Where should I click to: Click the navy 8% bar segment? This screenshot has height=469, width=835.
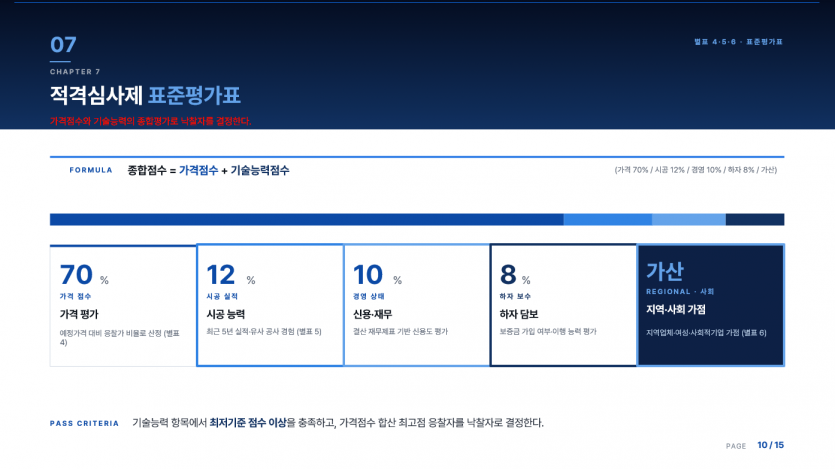755,219
